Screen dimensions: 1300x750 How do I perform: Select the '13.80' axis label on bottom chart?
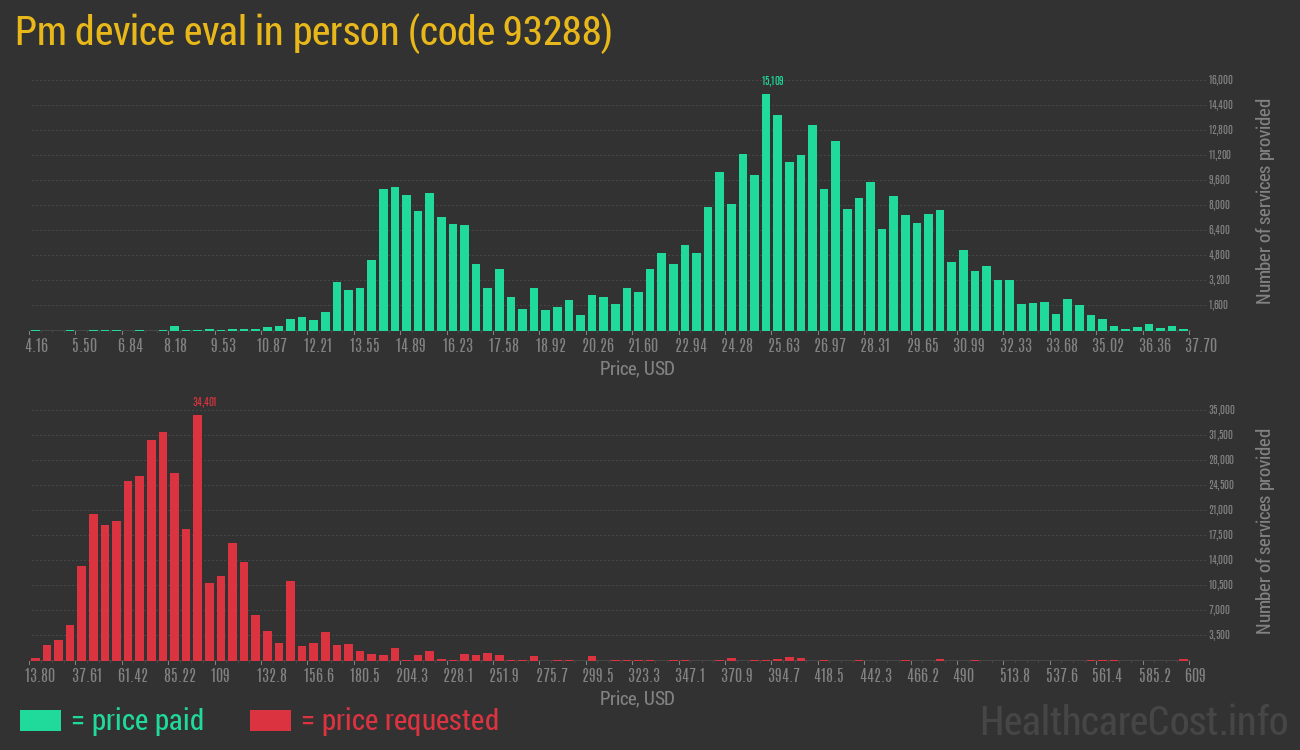coord(41,676)
